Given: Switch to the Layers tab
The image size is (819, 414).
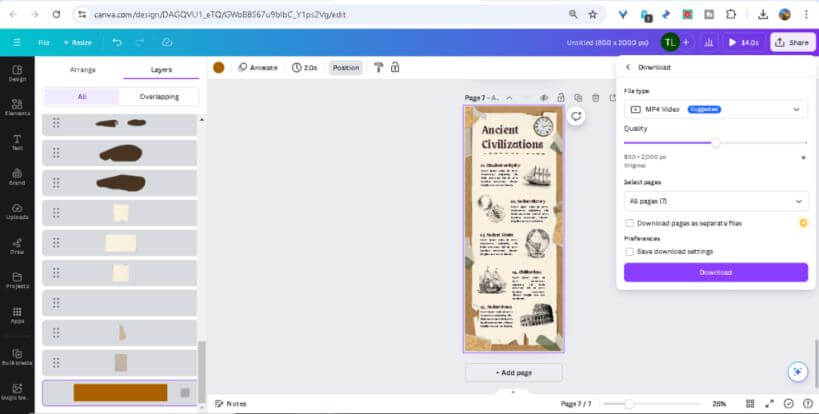Looking at the screenshot, I should (x=161, y=69).
